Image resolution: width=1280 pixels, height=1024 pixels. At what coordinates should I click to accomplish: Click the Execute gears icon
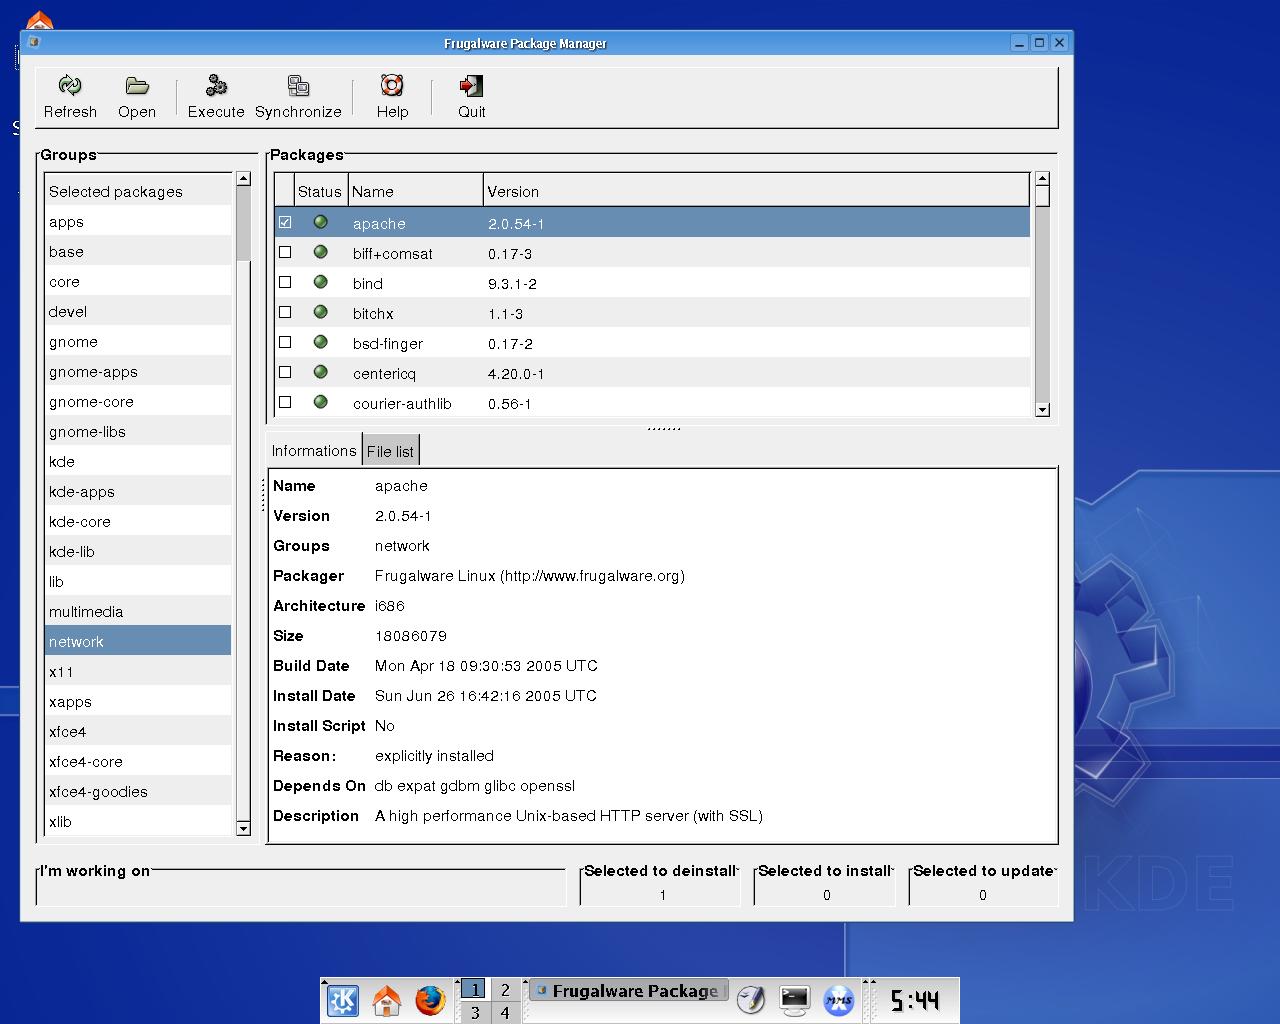click(216, 86)
